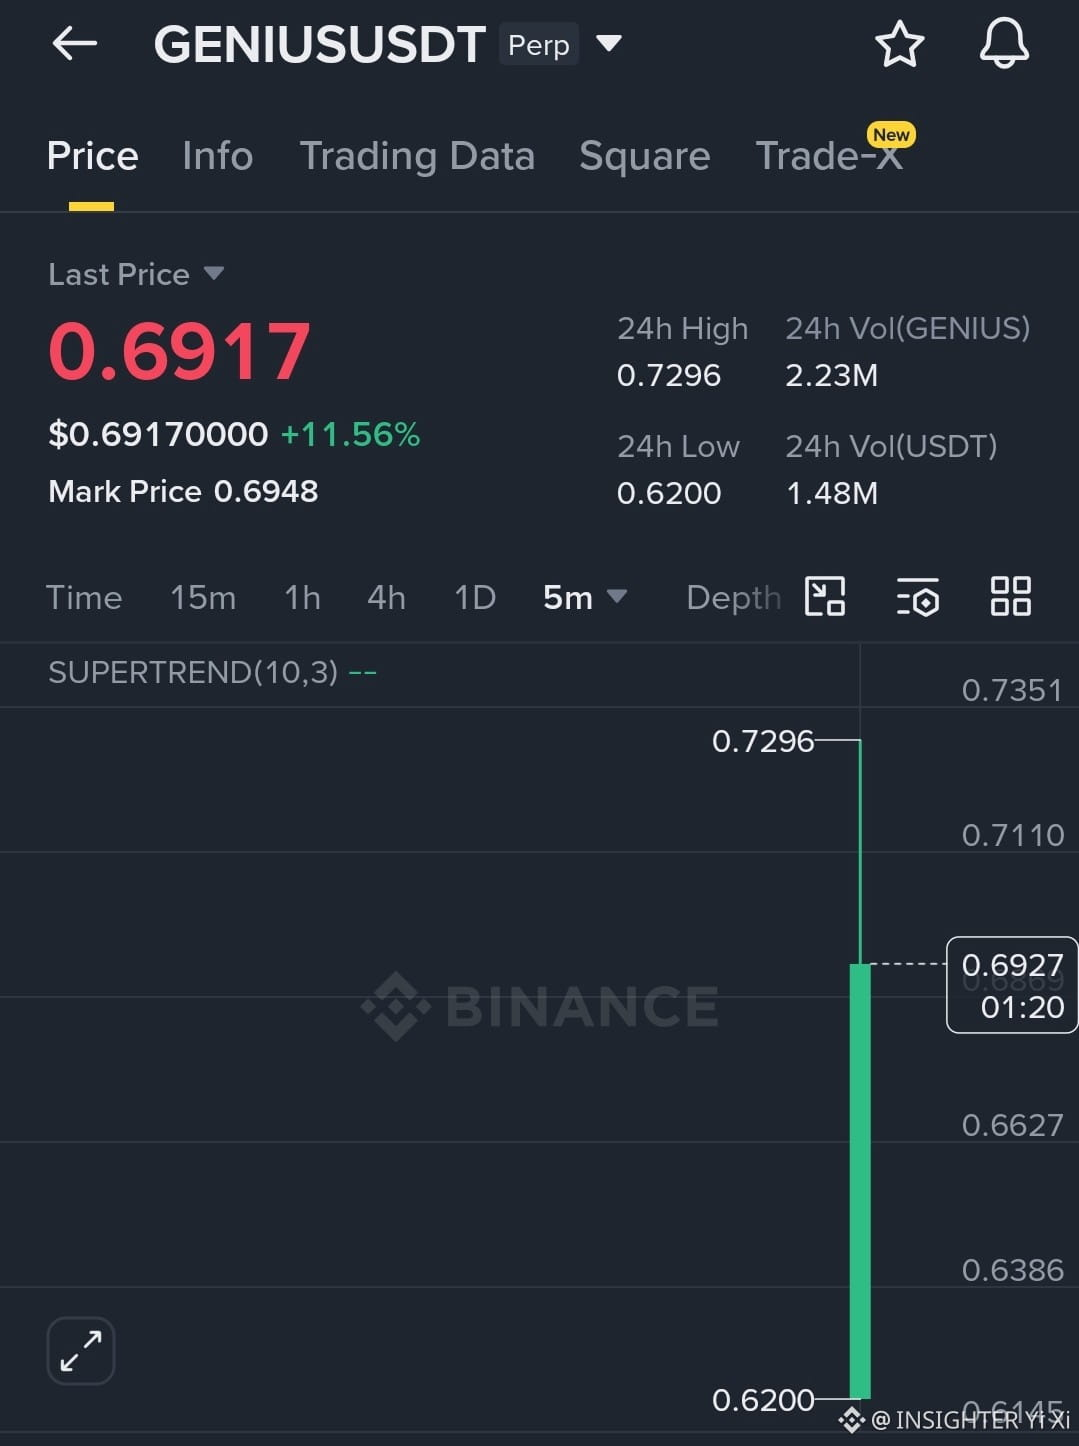Select the 24h High value 0.7296
The height and width of the screenshot is (1446, 1079).
[668, 375]
